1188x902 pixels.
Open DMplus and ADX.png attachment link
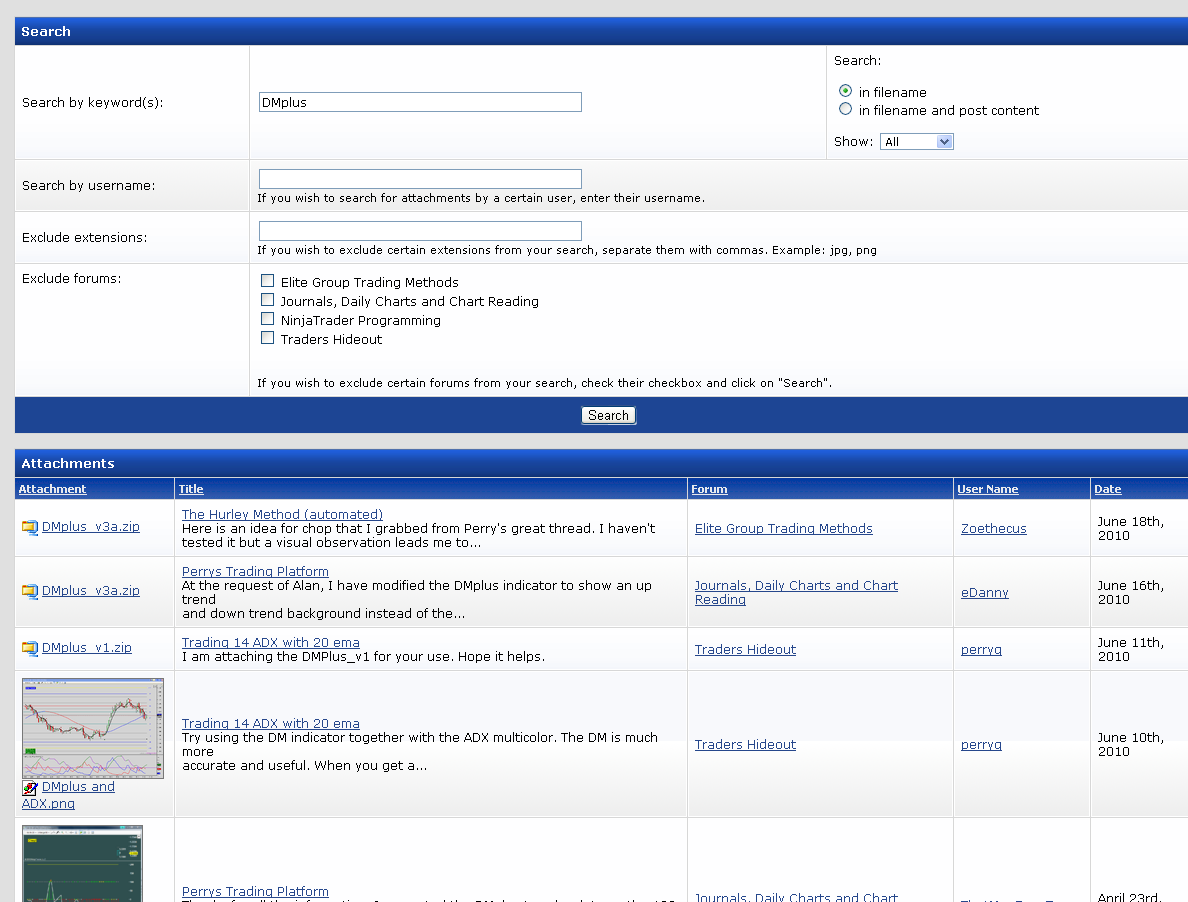click(68, 795)
